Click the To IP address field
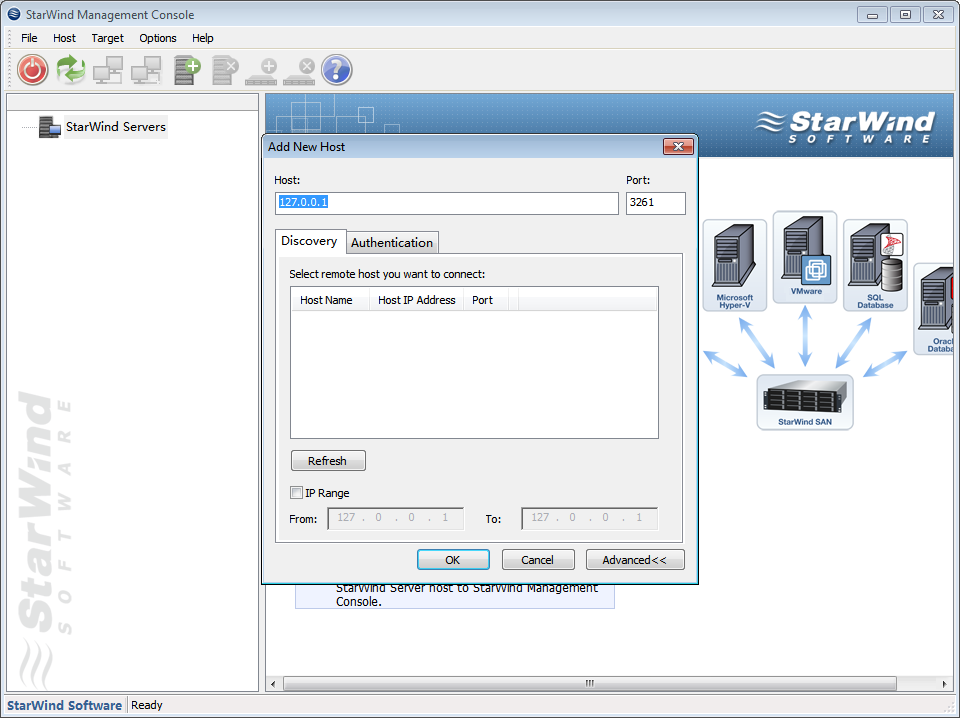 pyautogui.click(x=590, y=518)
